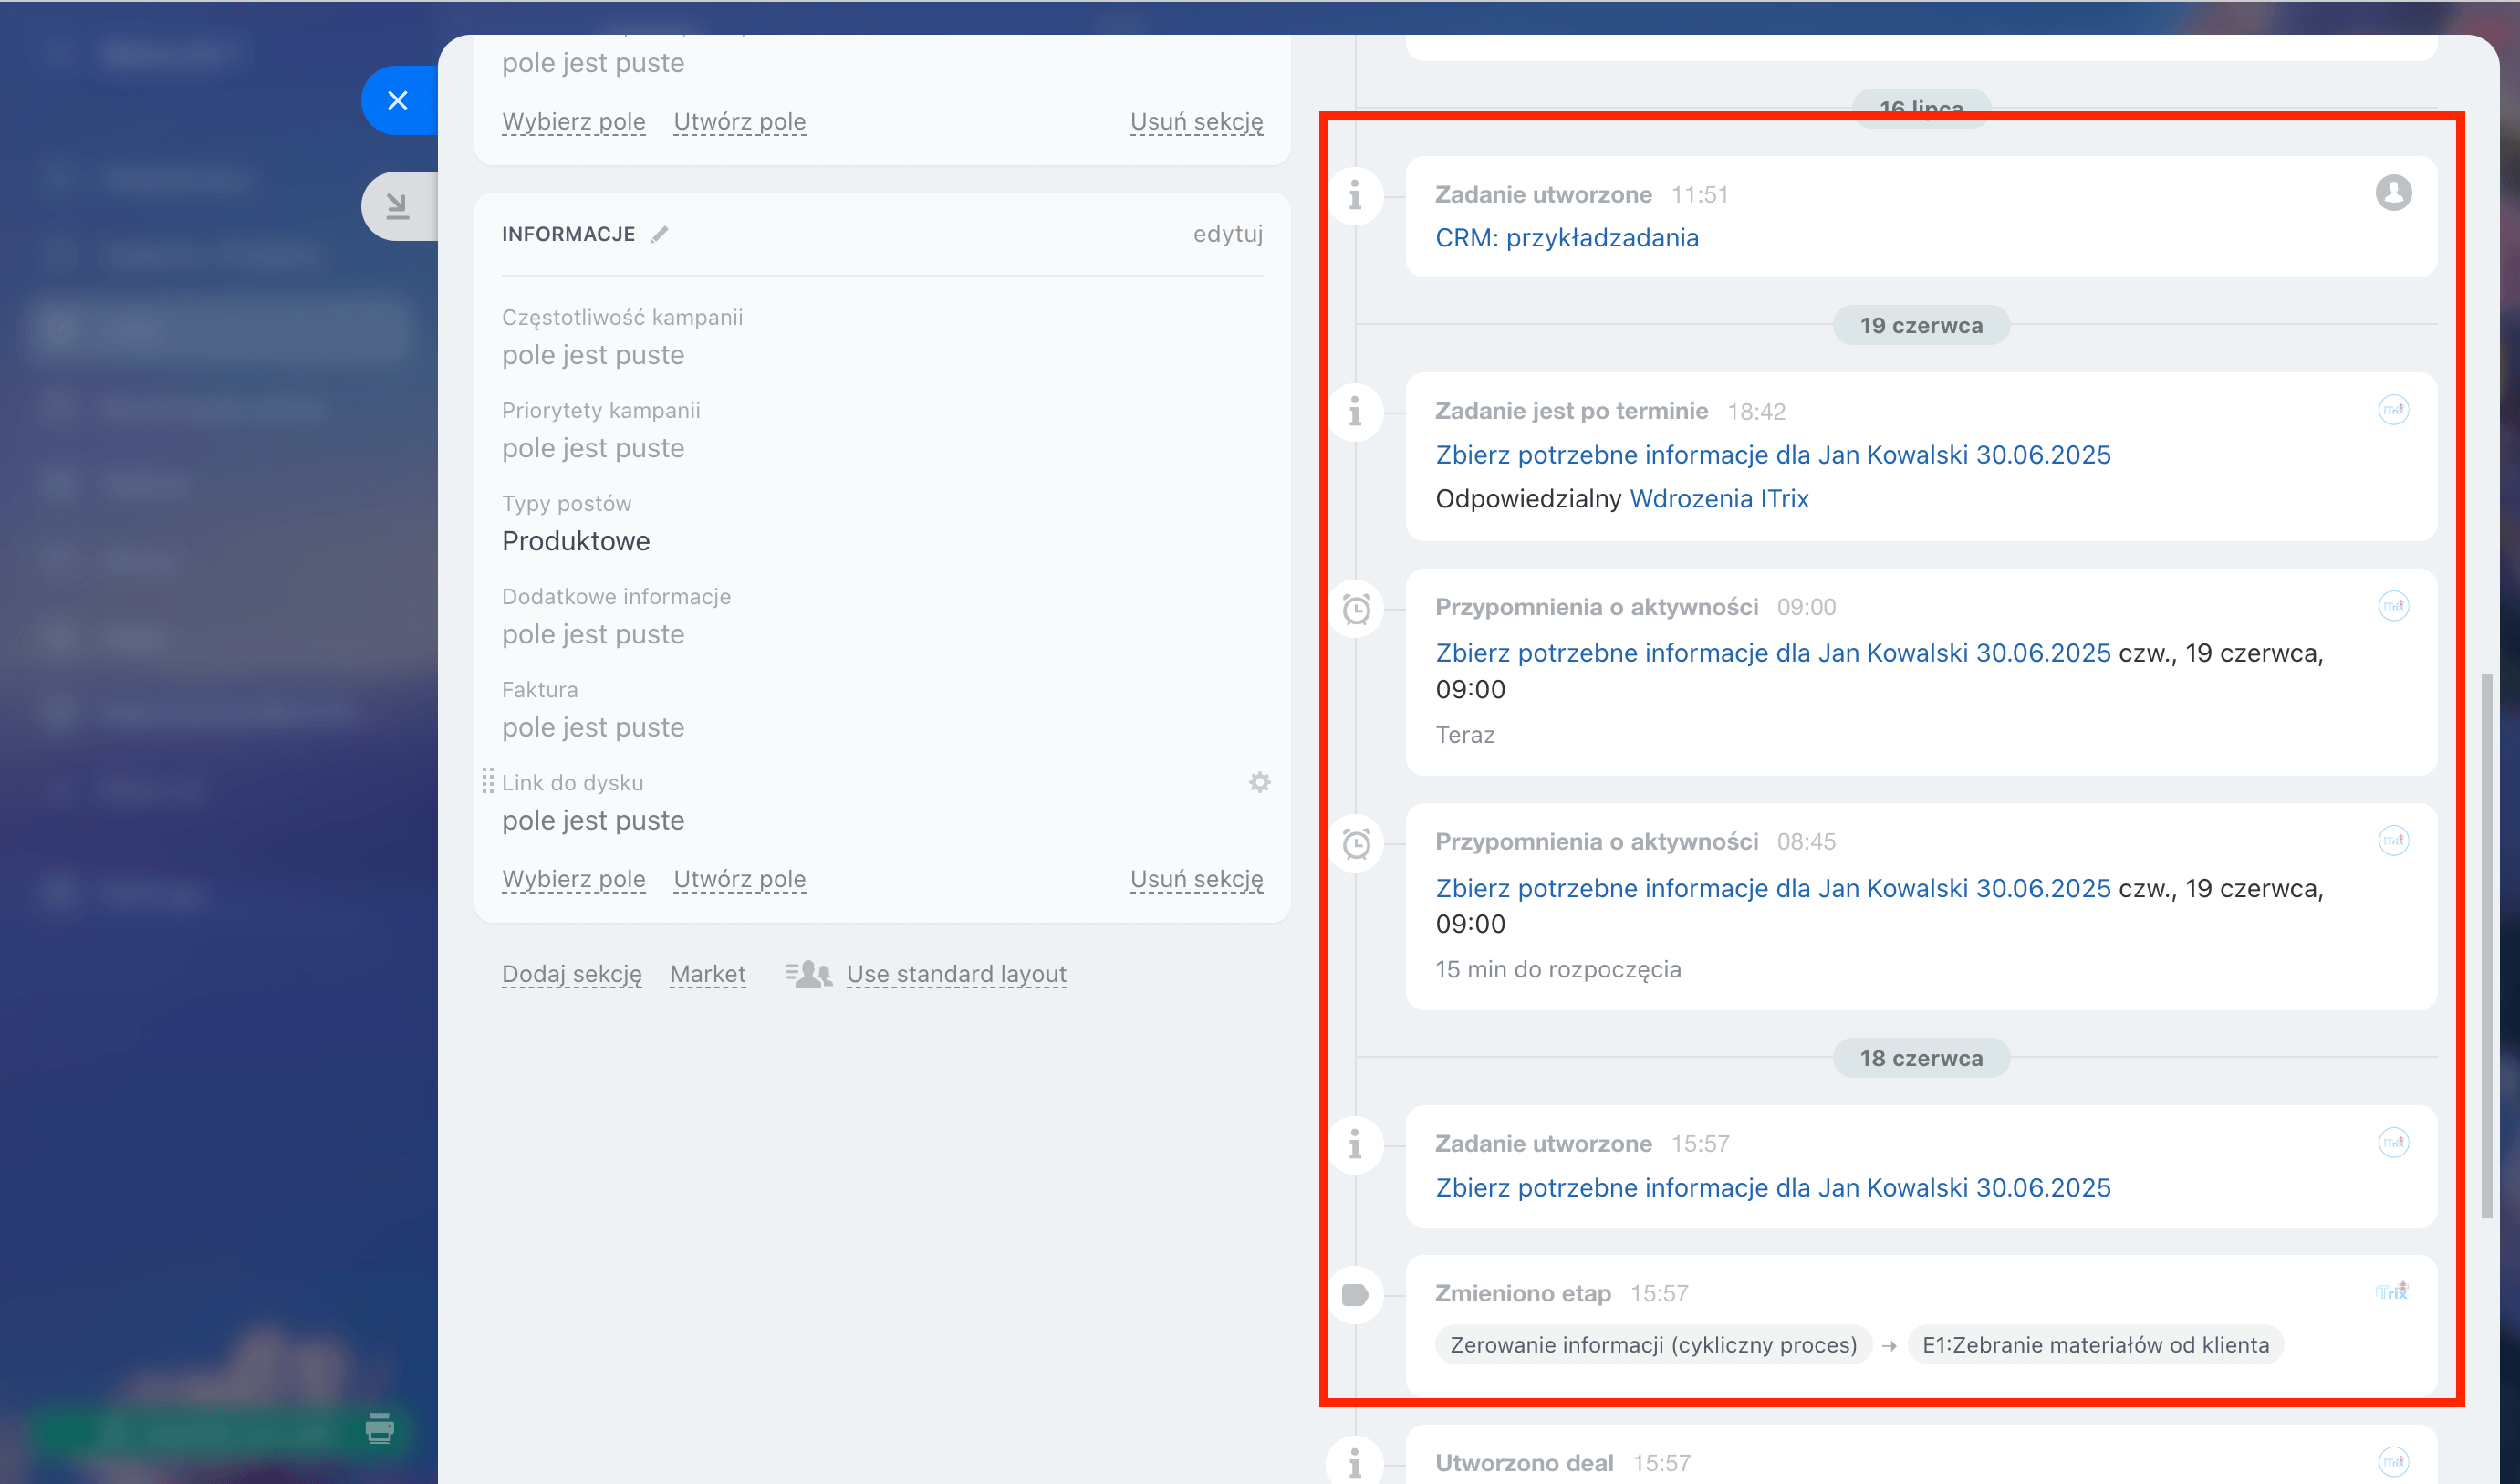Click the pencil icon next to INFORMACJE
The height and width of the screenshot is (1484, 2520).
[x=659, y=234]
